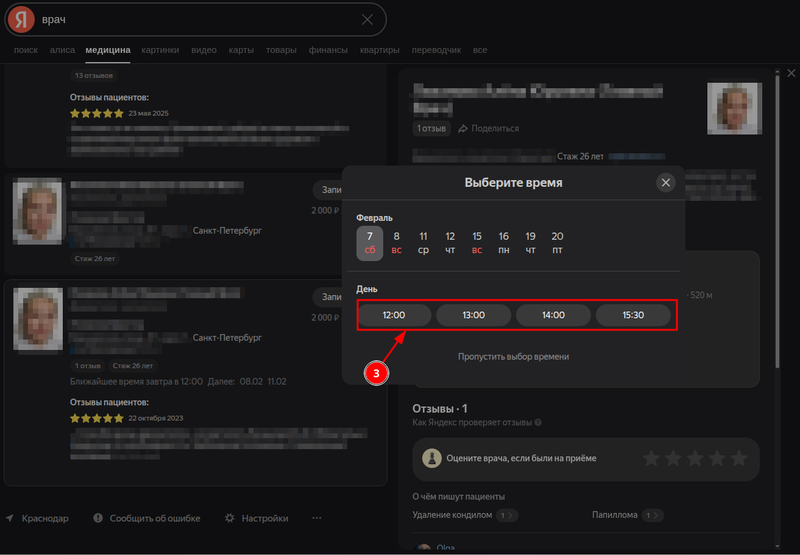Click 'Пропустить выбор времени' link

click(x=513, y=357)
